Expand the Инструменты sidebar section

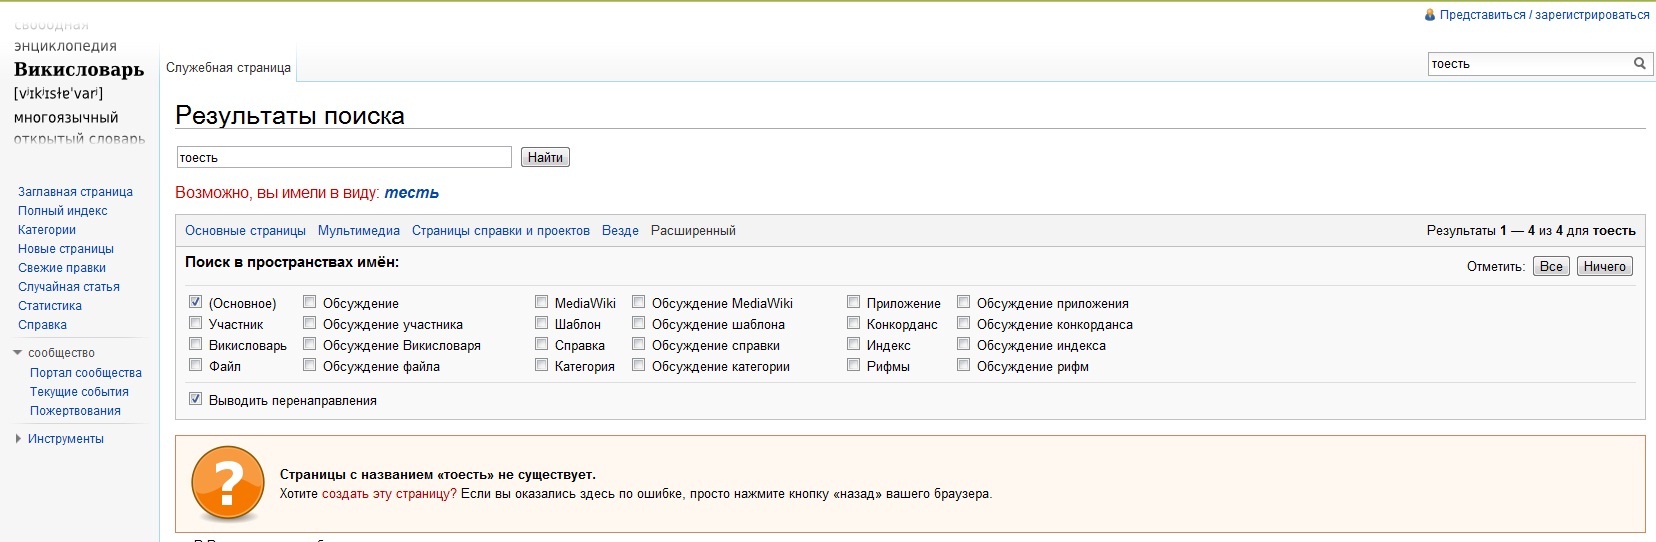coord(18,439)
